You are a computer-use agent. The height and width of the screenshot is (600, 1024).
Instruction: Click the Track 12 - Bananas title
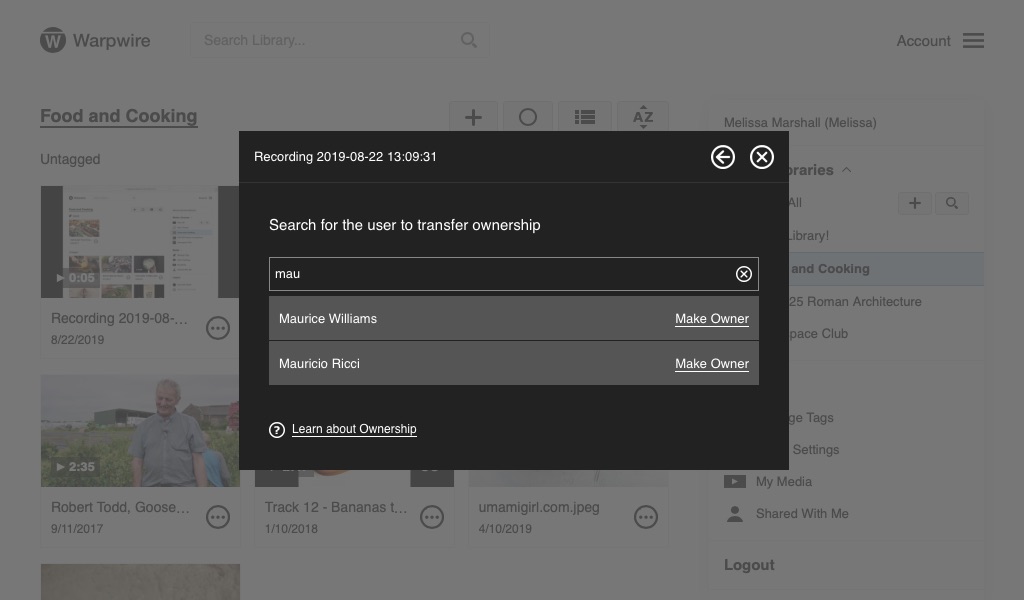click(x=336, y=507)
